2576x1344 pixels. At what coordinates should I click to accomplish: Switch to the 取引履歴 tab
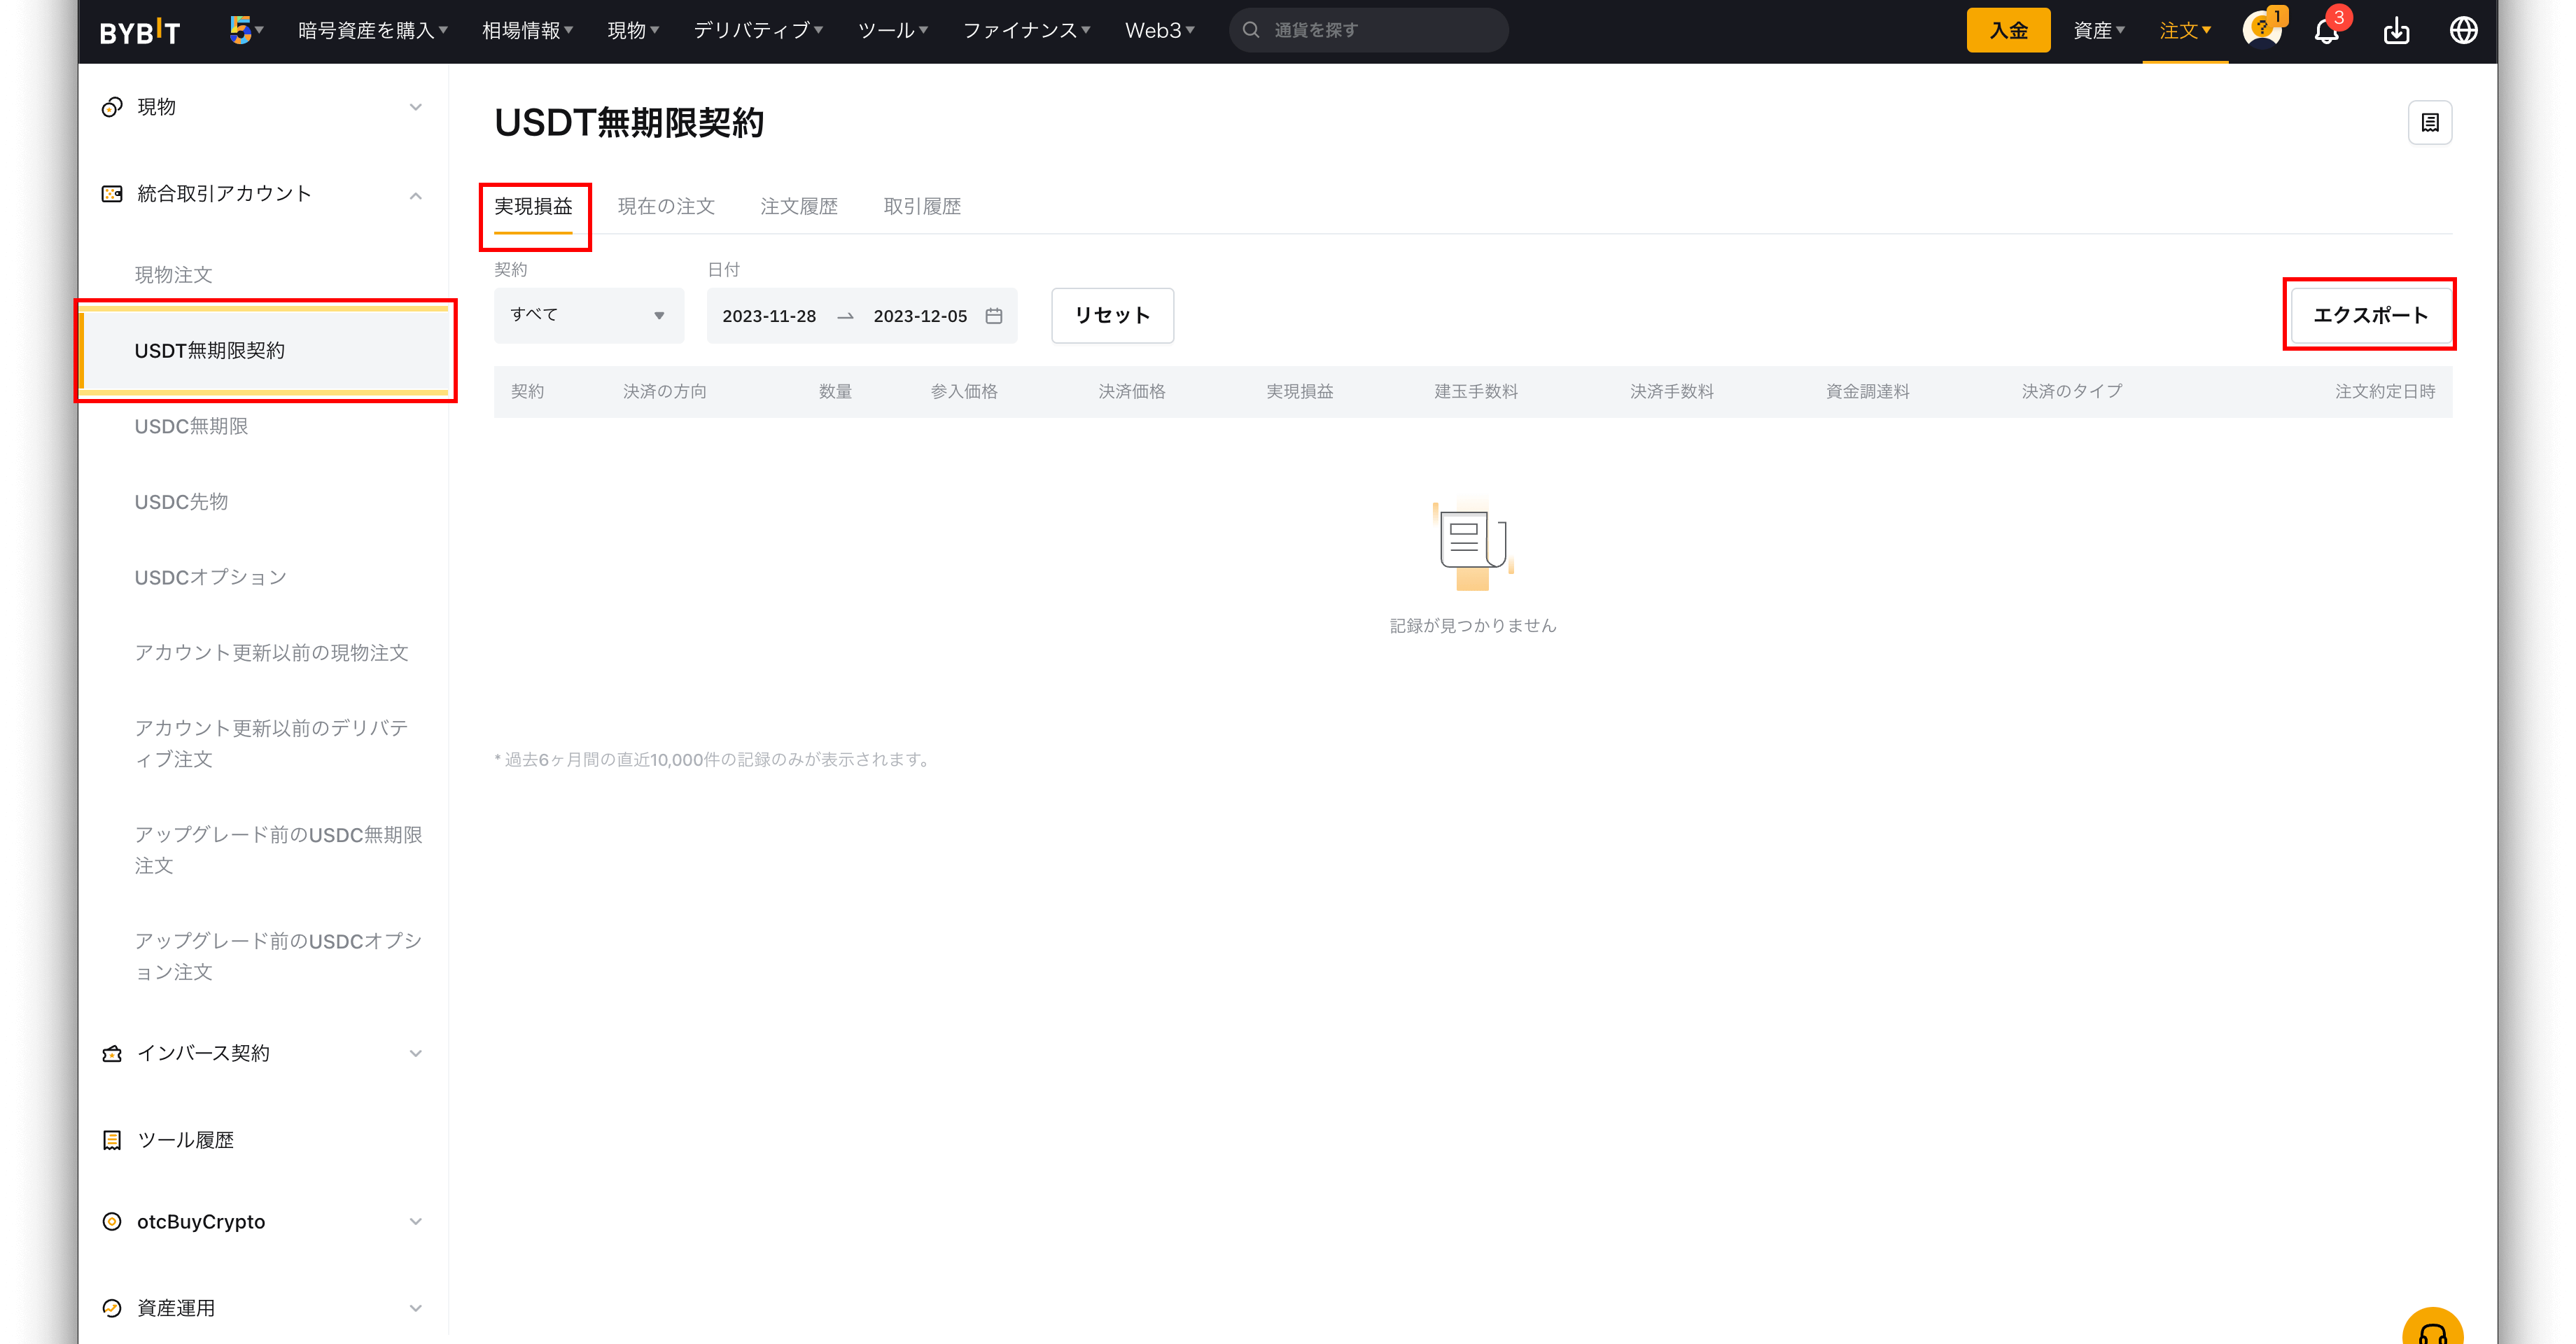coord(922,207)
